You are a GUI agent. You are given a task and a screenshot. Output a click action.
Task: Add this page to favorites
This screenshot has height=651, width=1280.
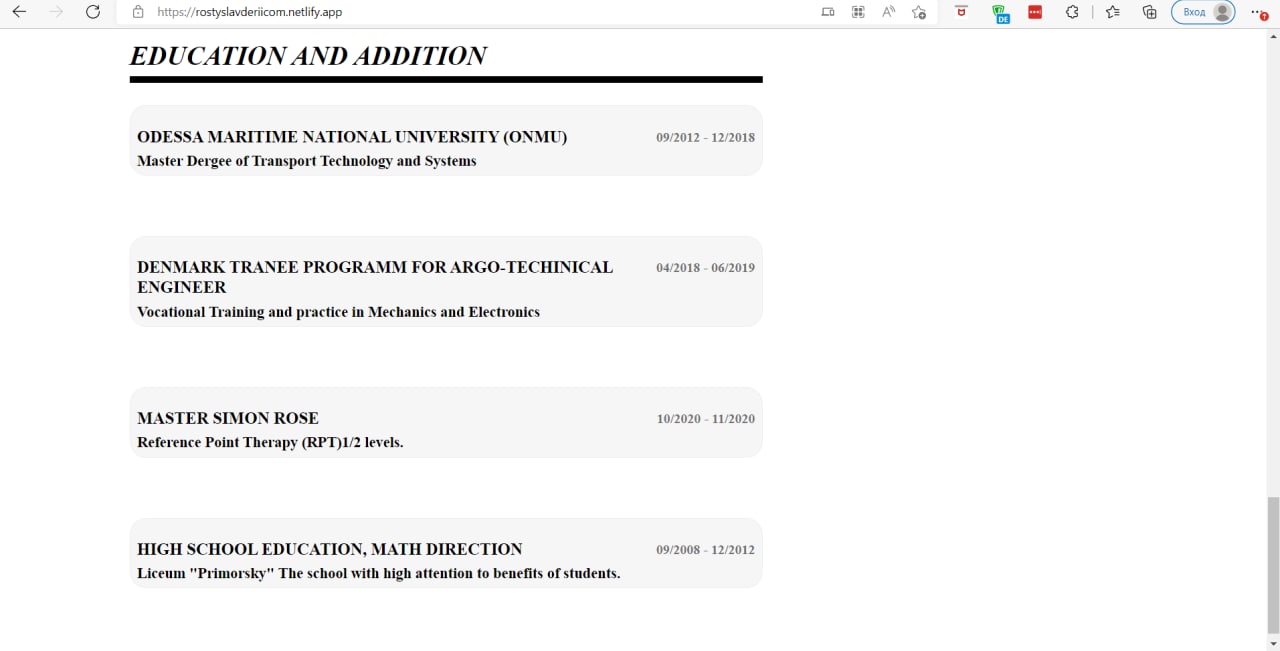point(919,12)
